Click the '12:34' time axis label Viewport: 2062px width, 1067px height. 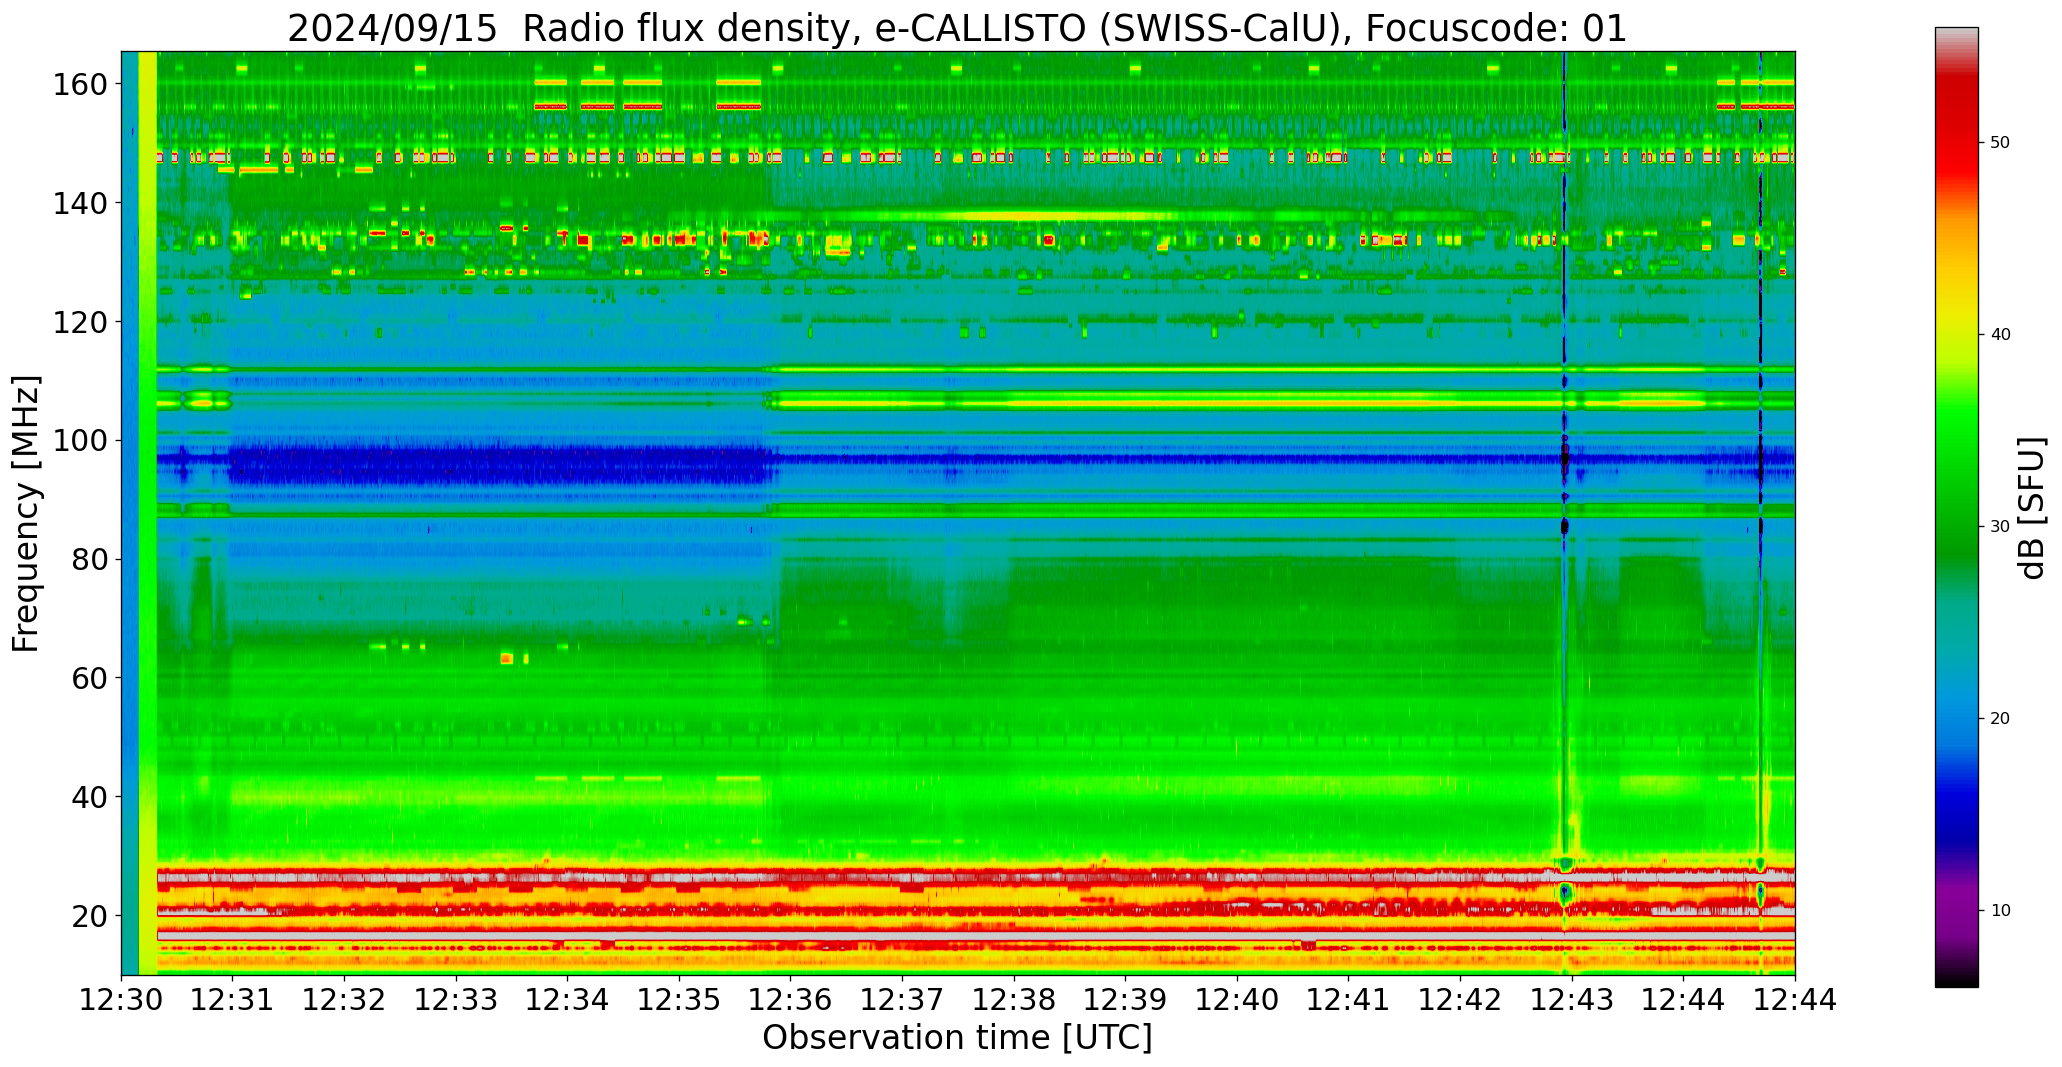point(568,1000)
